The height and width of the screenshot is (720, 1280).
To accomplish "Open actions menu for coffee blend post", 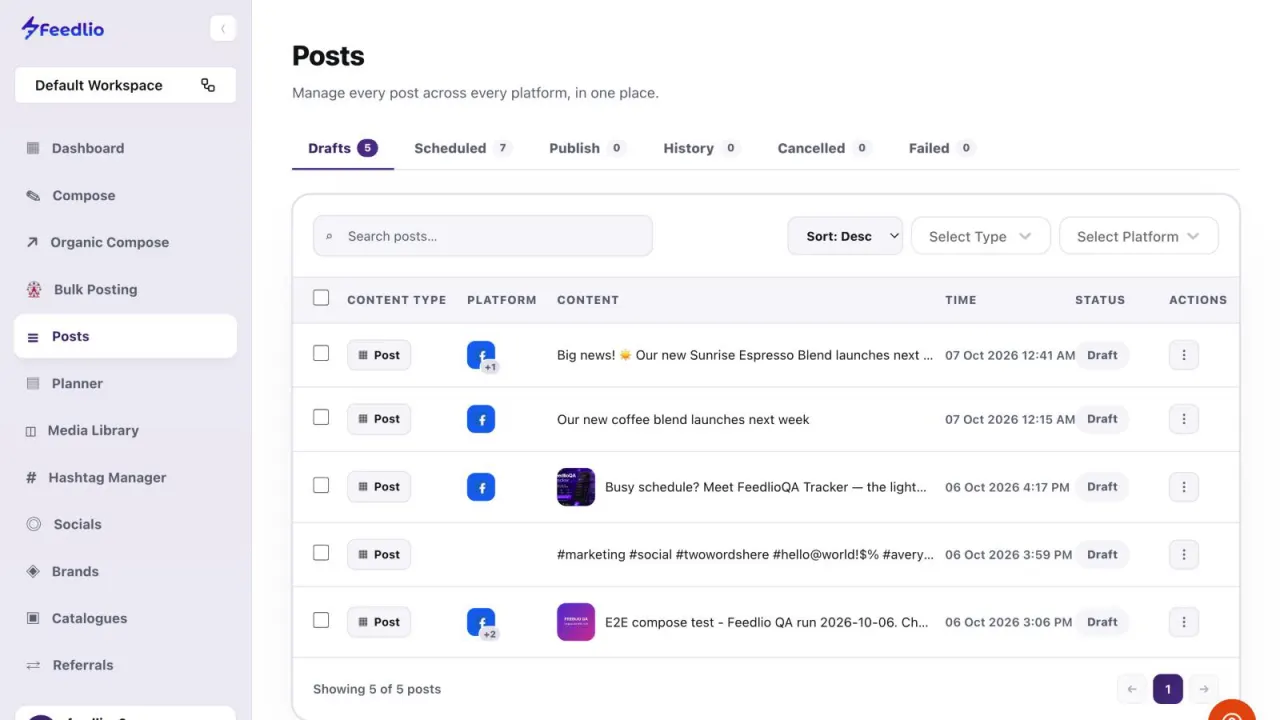I will point(1184,419).
